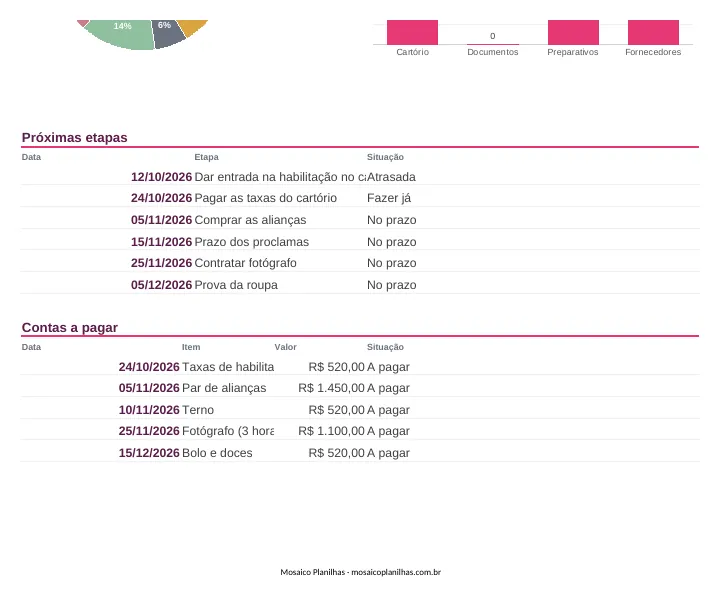Select Contratar fotógrafo cell
The height and width of the screenshot is (597, 719).
[x=245, y=263]
